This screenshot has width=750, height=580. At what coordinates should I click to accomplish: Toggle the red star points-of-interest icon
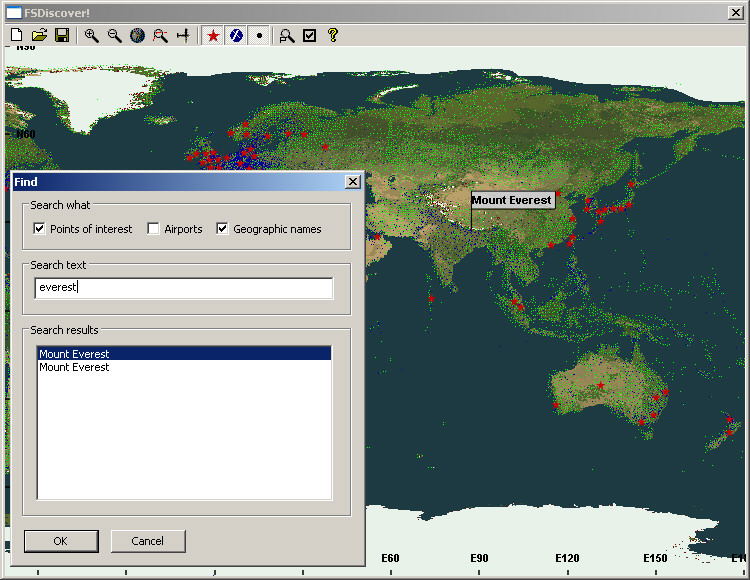[213, 35]
